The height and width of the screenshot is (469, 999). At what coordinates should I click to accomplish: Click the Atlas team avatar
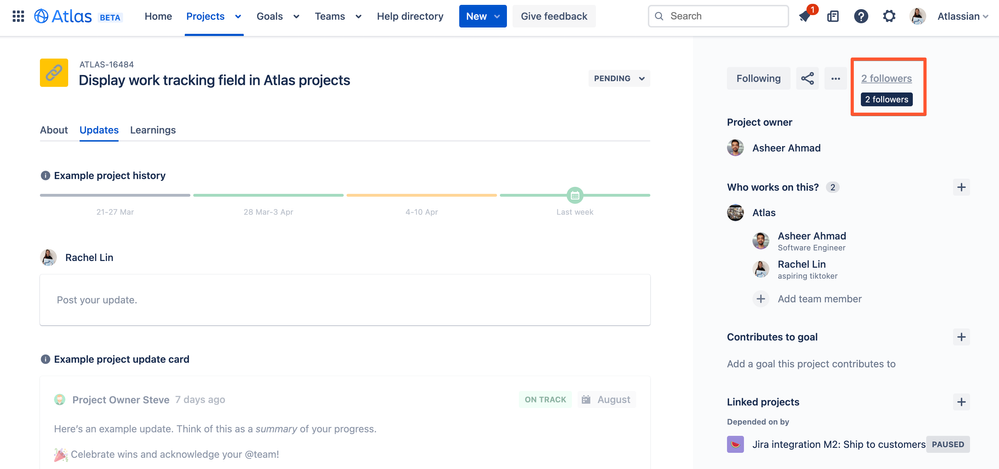[x=735, y=213]
